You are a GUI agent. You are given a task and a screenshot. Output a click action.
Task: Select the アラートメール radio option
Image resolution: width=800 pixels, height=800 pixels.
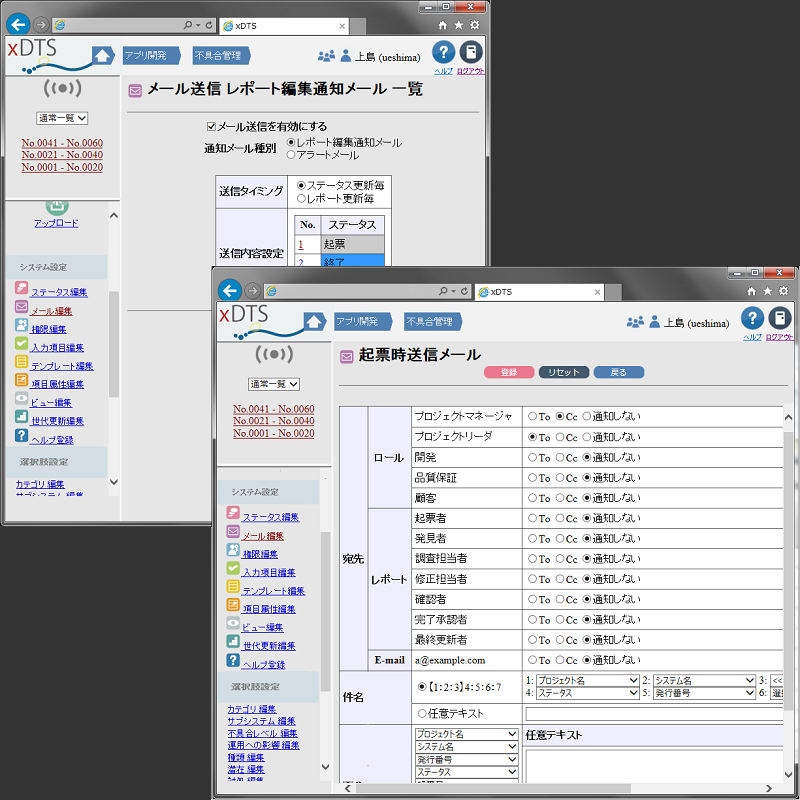[x=291, y=155]
